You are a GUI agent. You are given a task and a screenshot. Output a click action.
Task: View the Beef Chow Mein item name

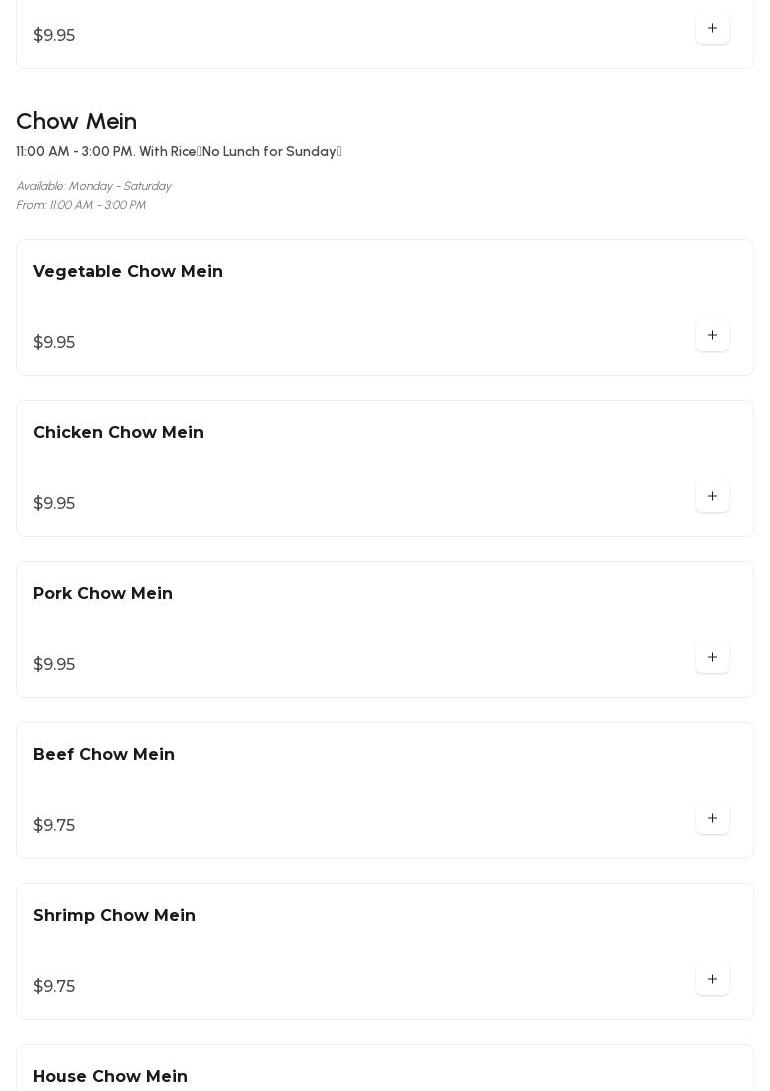[104, 755]
